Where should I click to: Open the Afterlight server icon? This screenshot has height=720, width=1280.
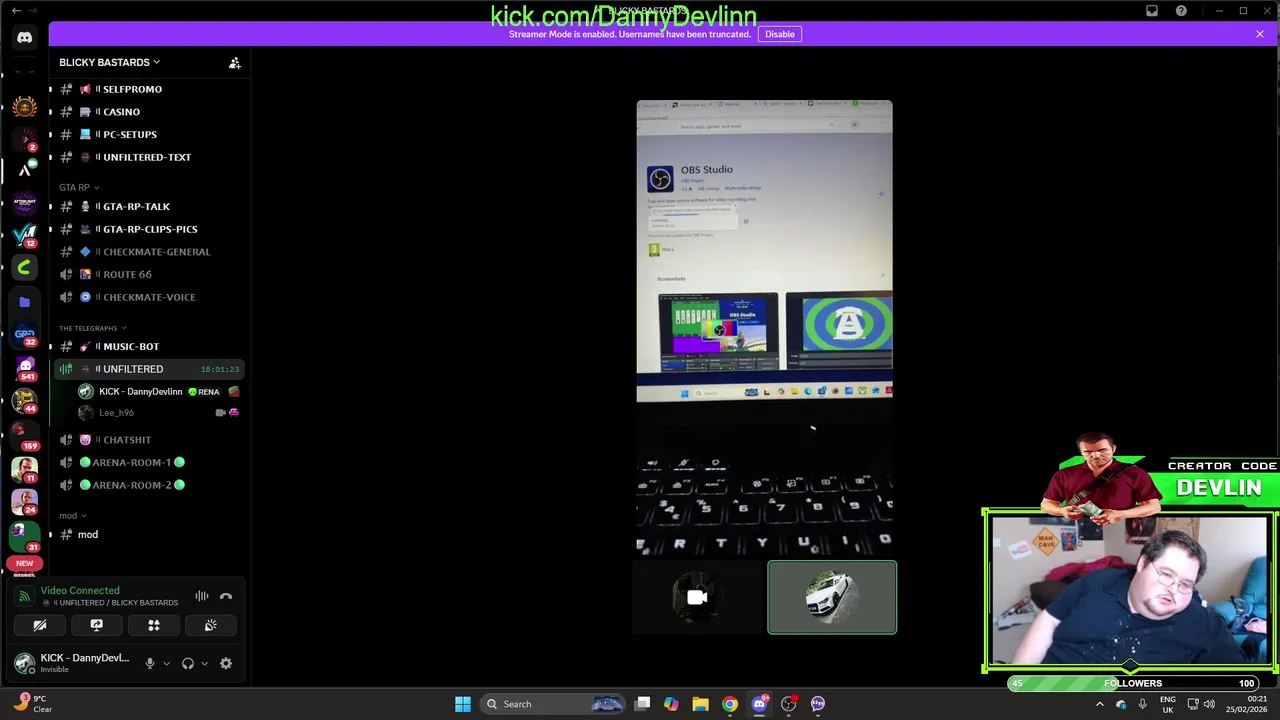24,203
